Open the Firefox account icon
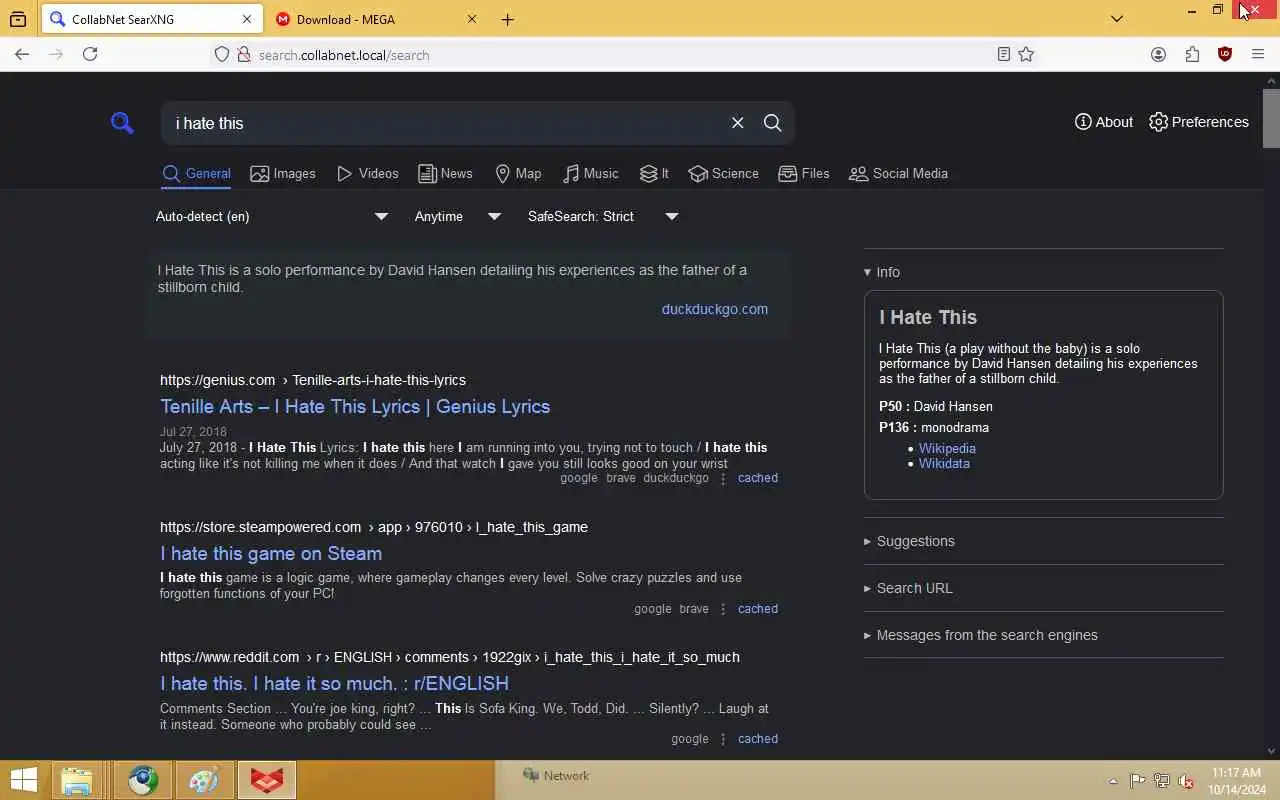The width and height of the screenshot is (1280, 800). [1158, 55]
